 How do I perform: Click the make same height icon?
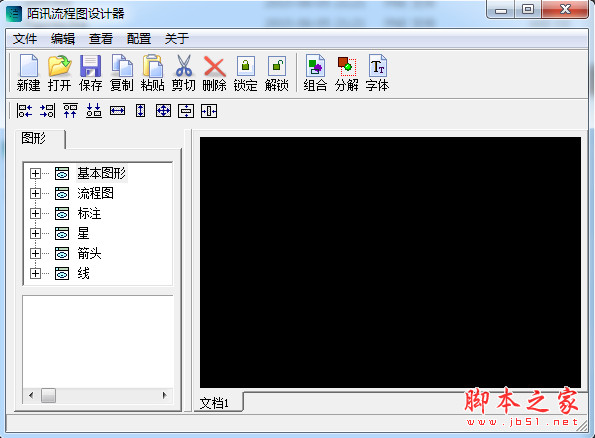click(140, 111)
